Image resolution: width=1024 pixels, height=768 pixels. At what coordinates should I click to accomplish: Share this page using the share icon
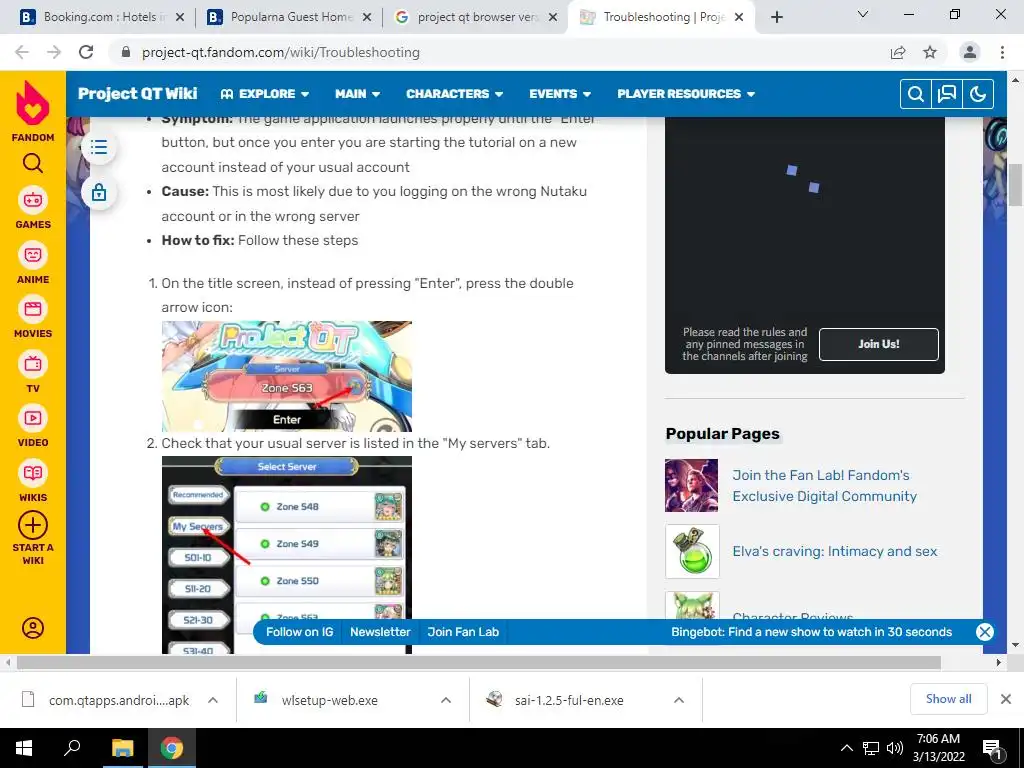click(898, 52)
